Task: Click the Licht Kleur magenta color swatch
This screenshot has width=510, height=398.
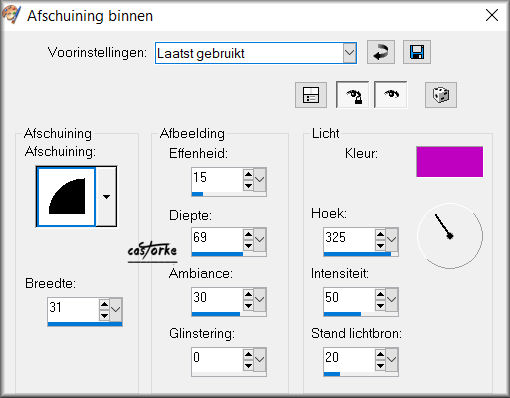Action: (449, 162)
